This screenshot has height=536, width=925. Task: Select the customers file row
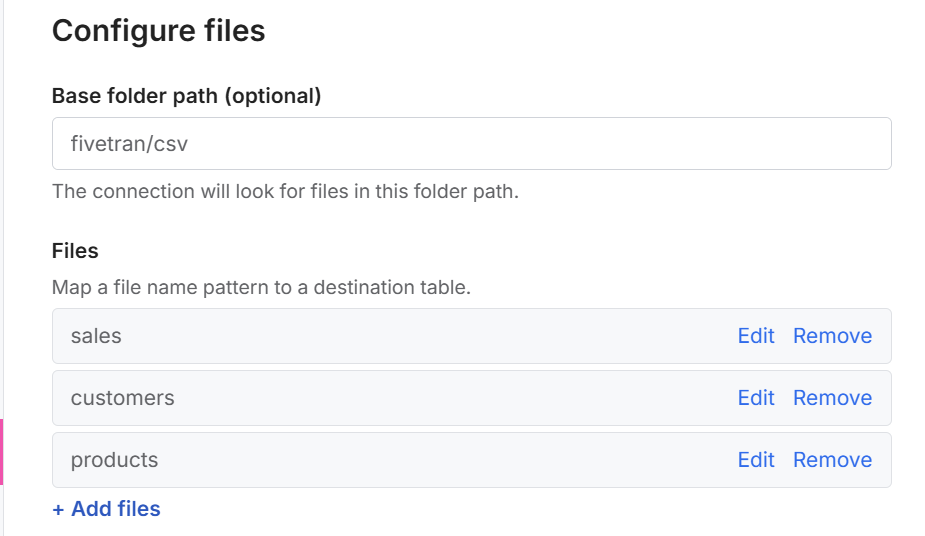400,398
